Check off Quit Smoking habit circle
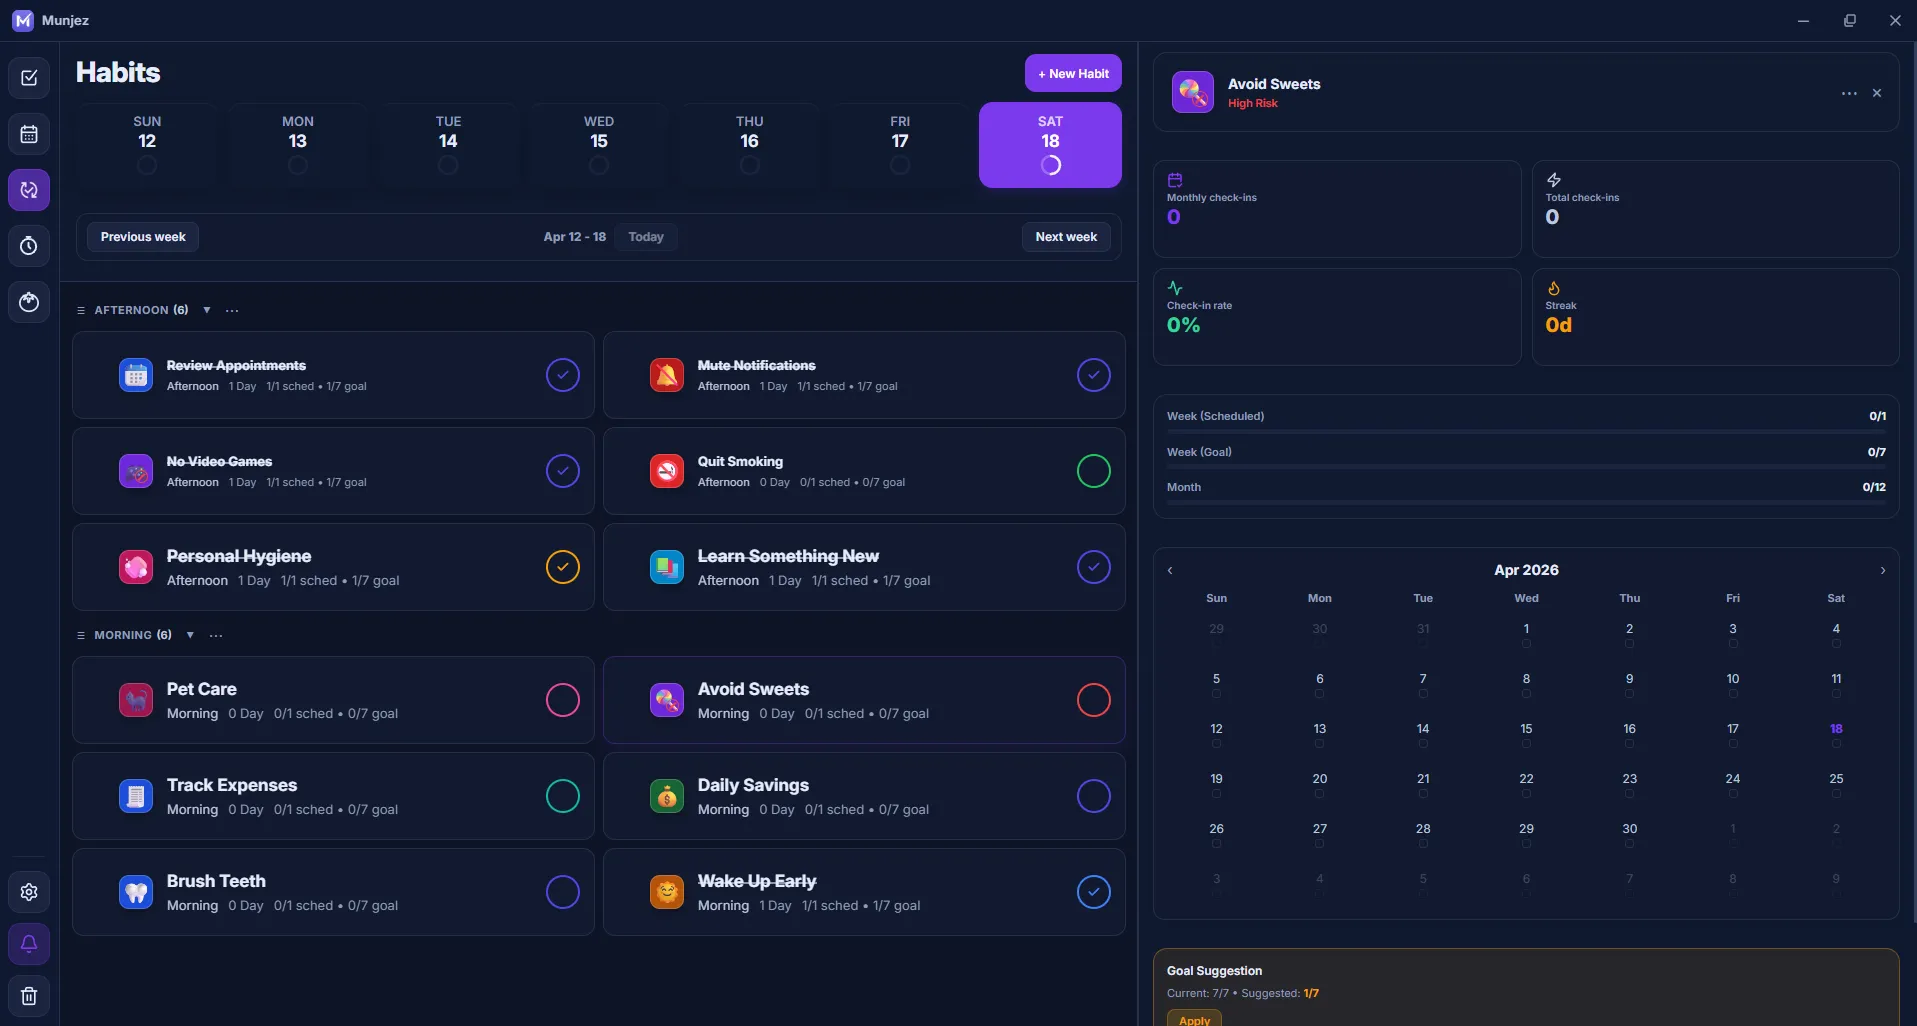This screenshot has height=1026, width=1917. pos(1094,471)
